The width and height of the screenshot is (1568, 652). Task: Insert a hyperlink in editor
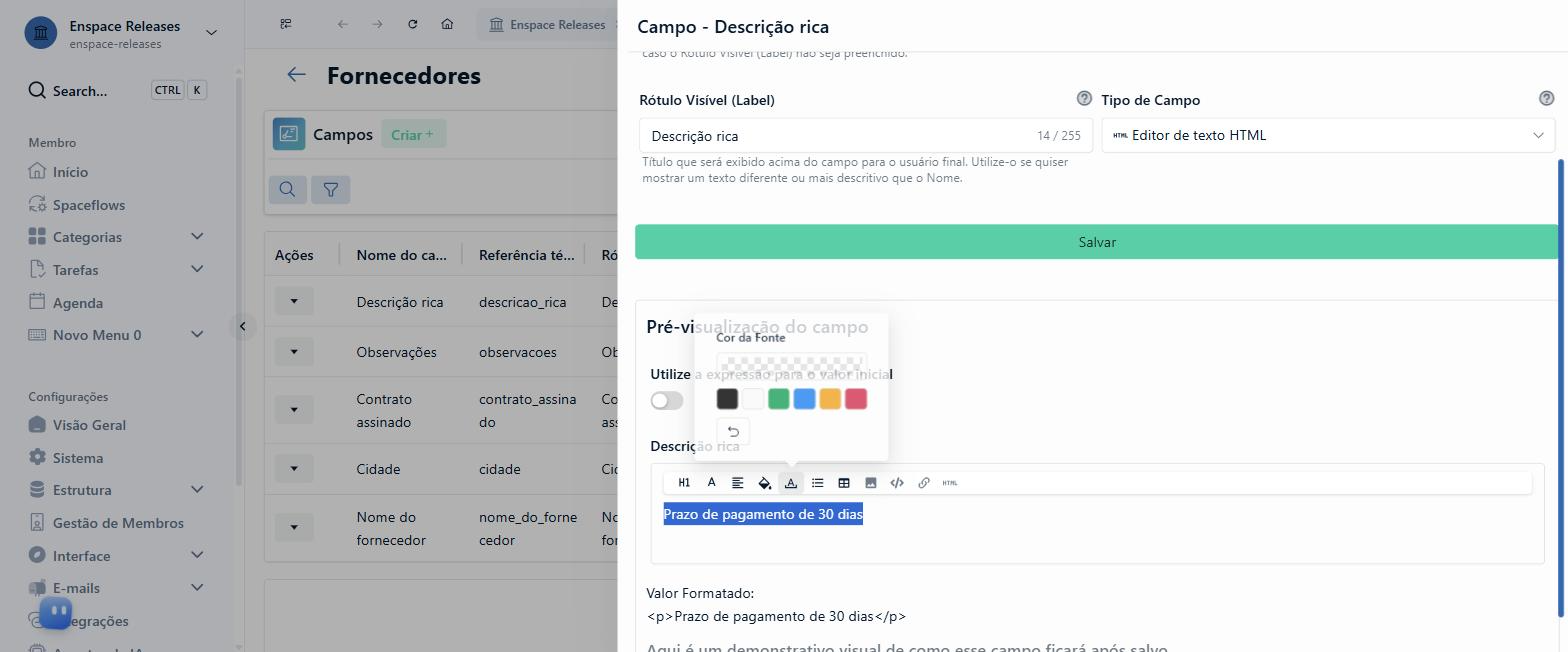[x=923, y=483]
